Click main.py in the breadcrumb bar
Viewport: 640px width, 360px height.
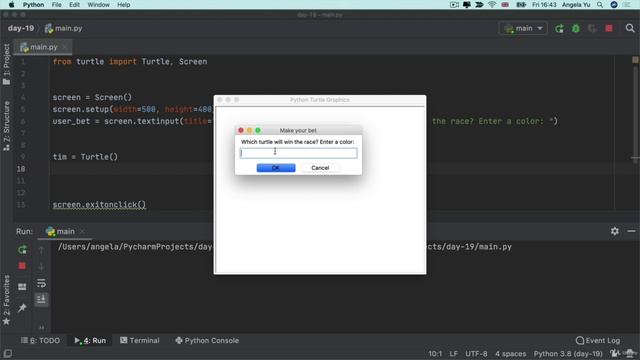click(x=64, y=29)
